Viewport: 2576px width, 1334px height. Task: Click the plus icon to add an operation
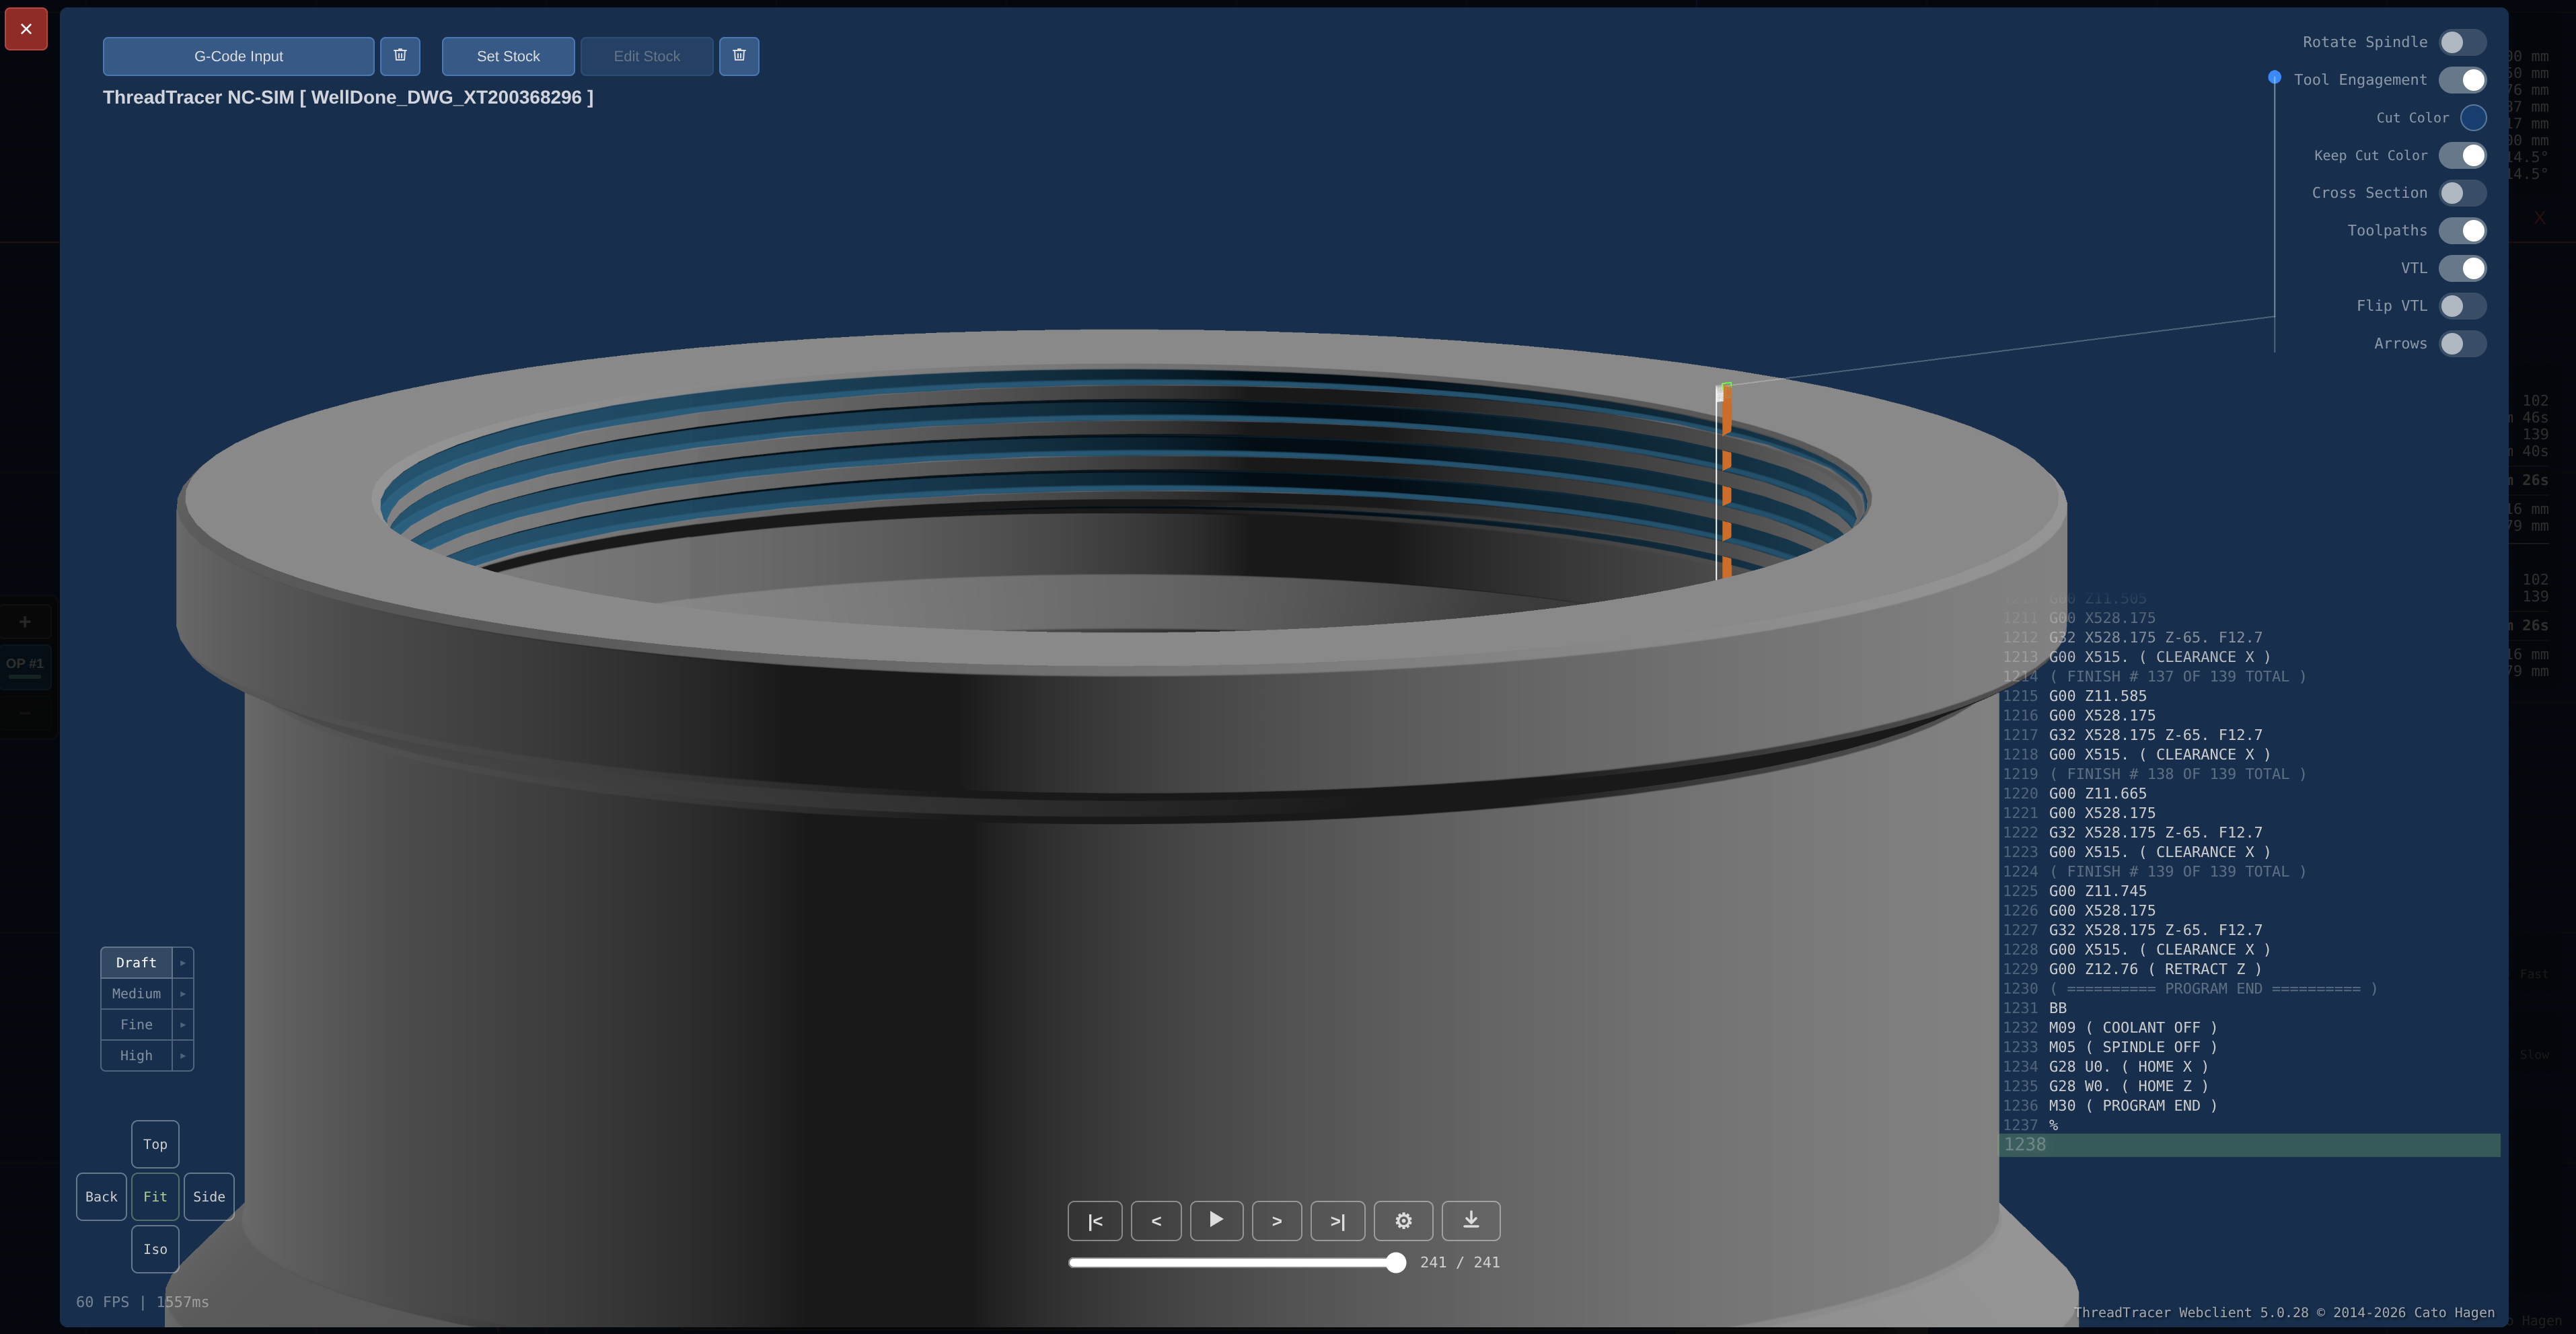point(25,620)
